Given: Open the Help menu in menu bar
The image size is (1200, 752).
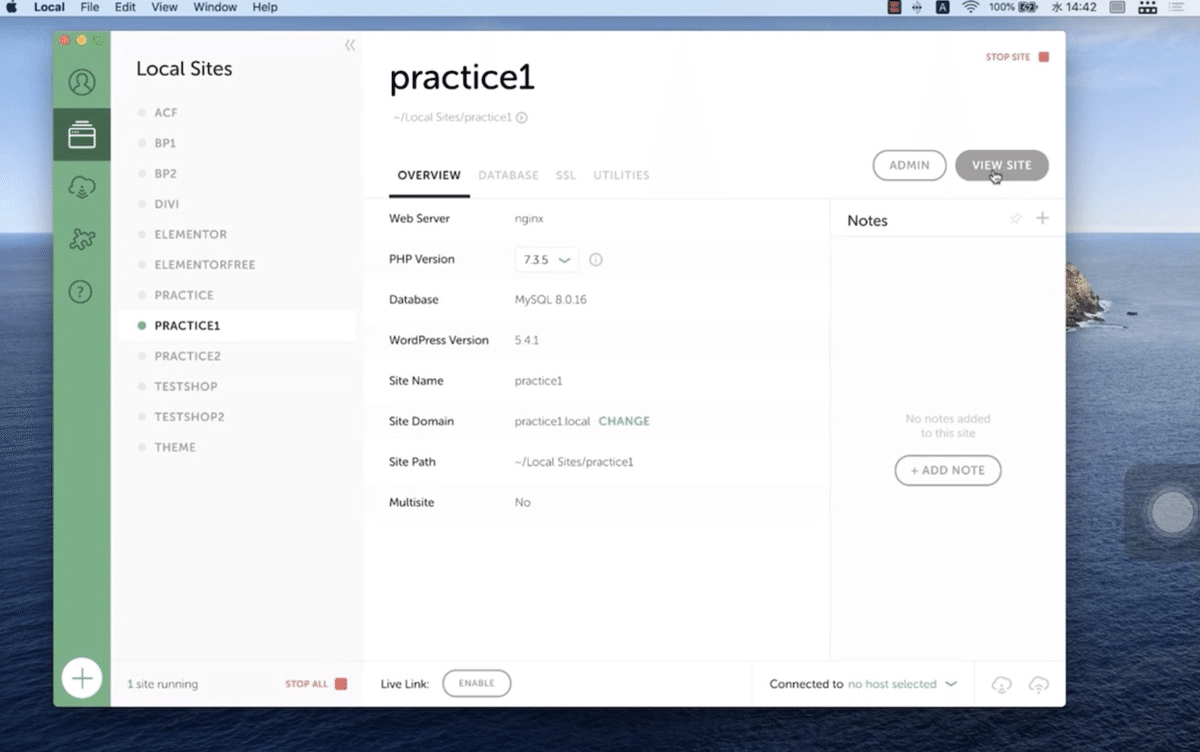Looking at the screenshot, I should (265, 7).
